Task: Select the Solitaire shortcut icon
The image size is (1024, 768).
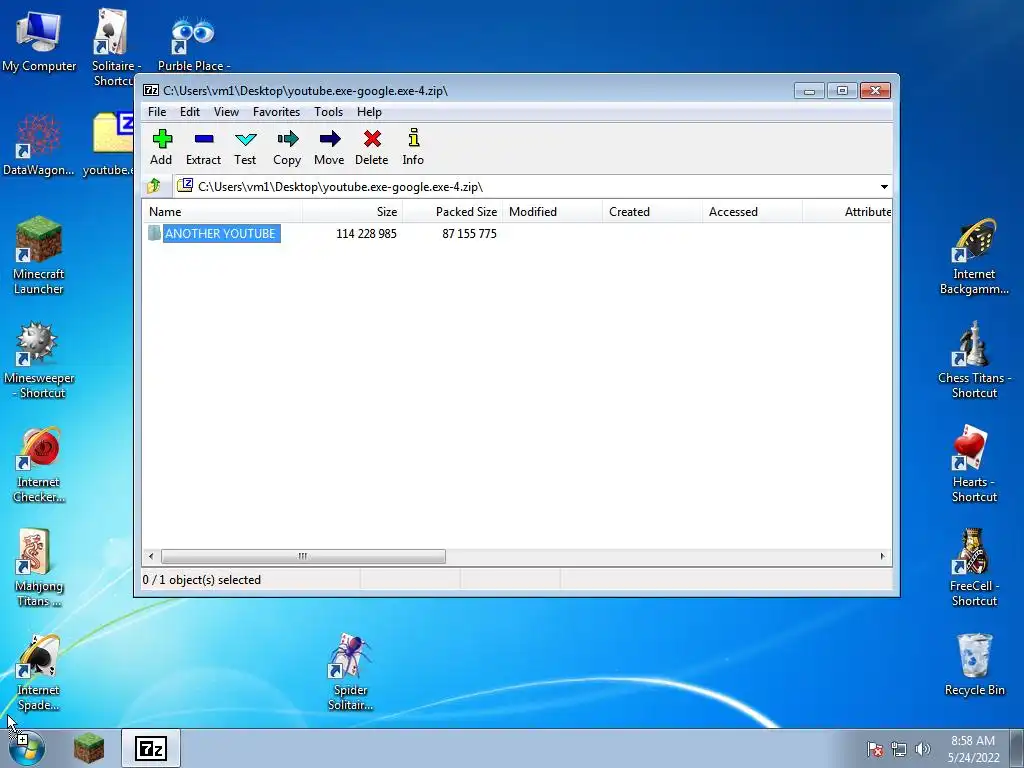Action: 112,47
